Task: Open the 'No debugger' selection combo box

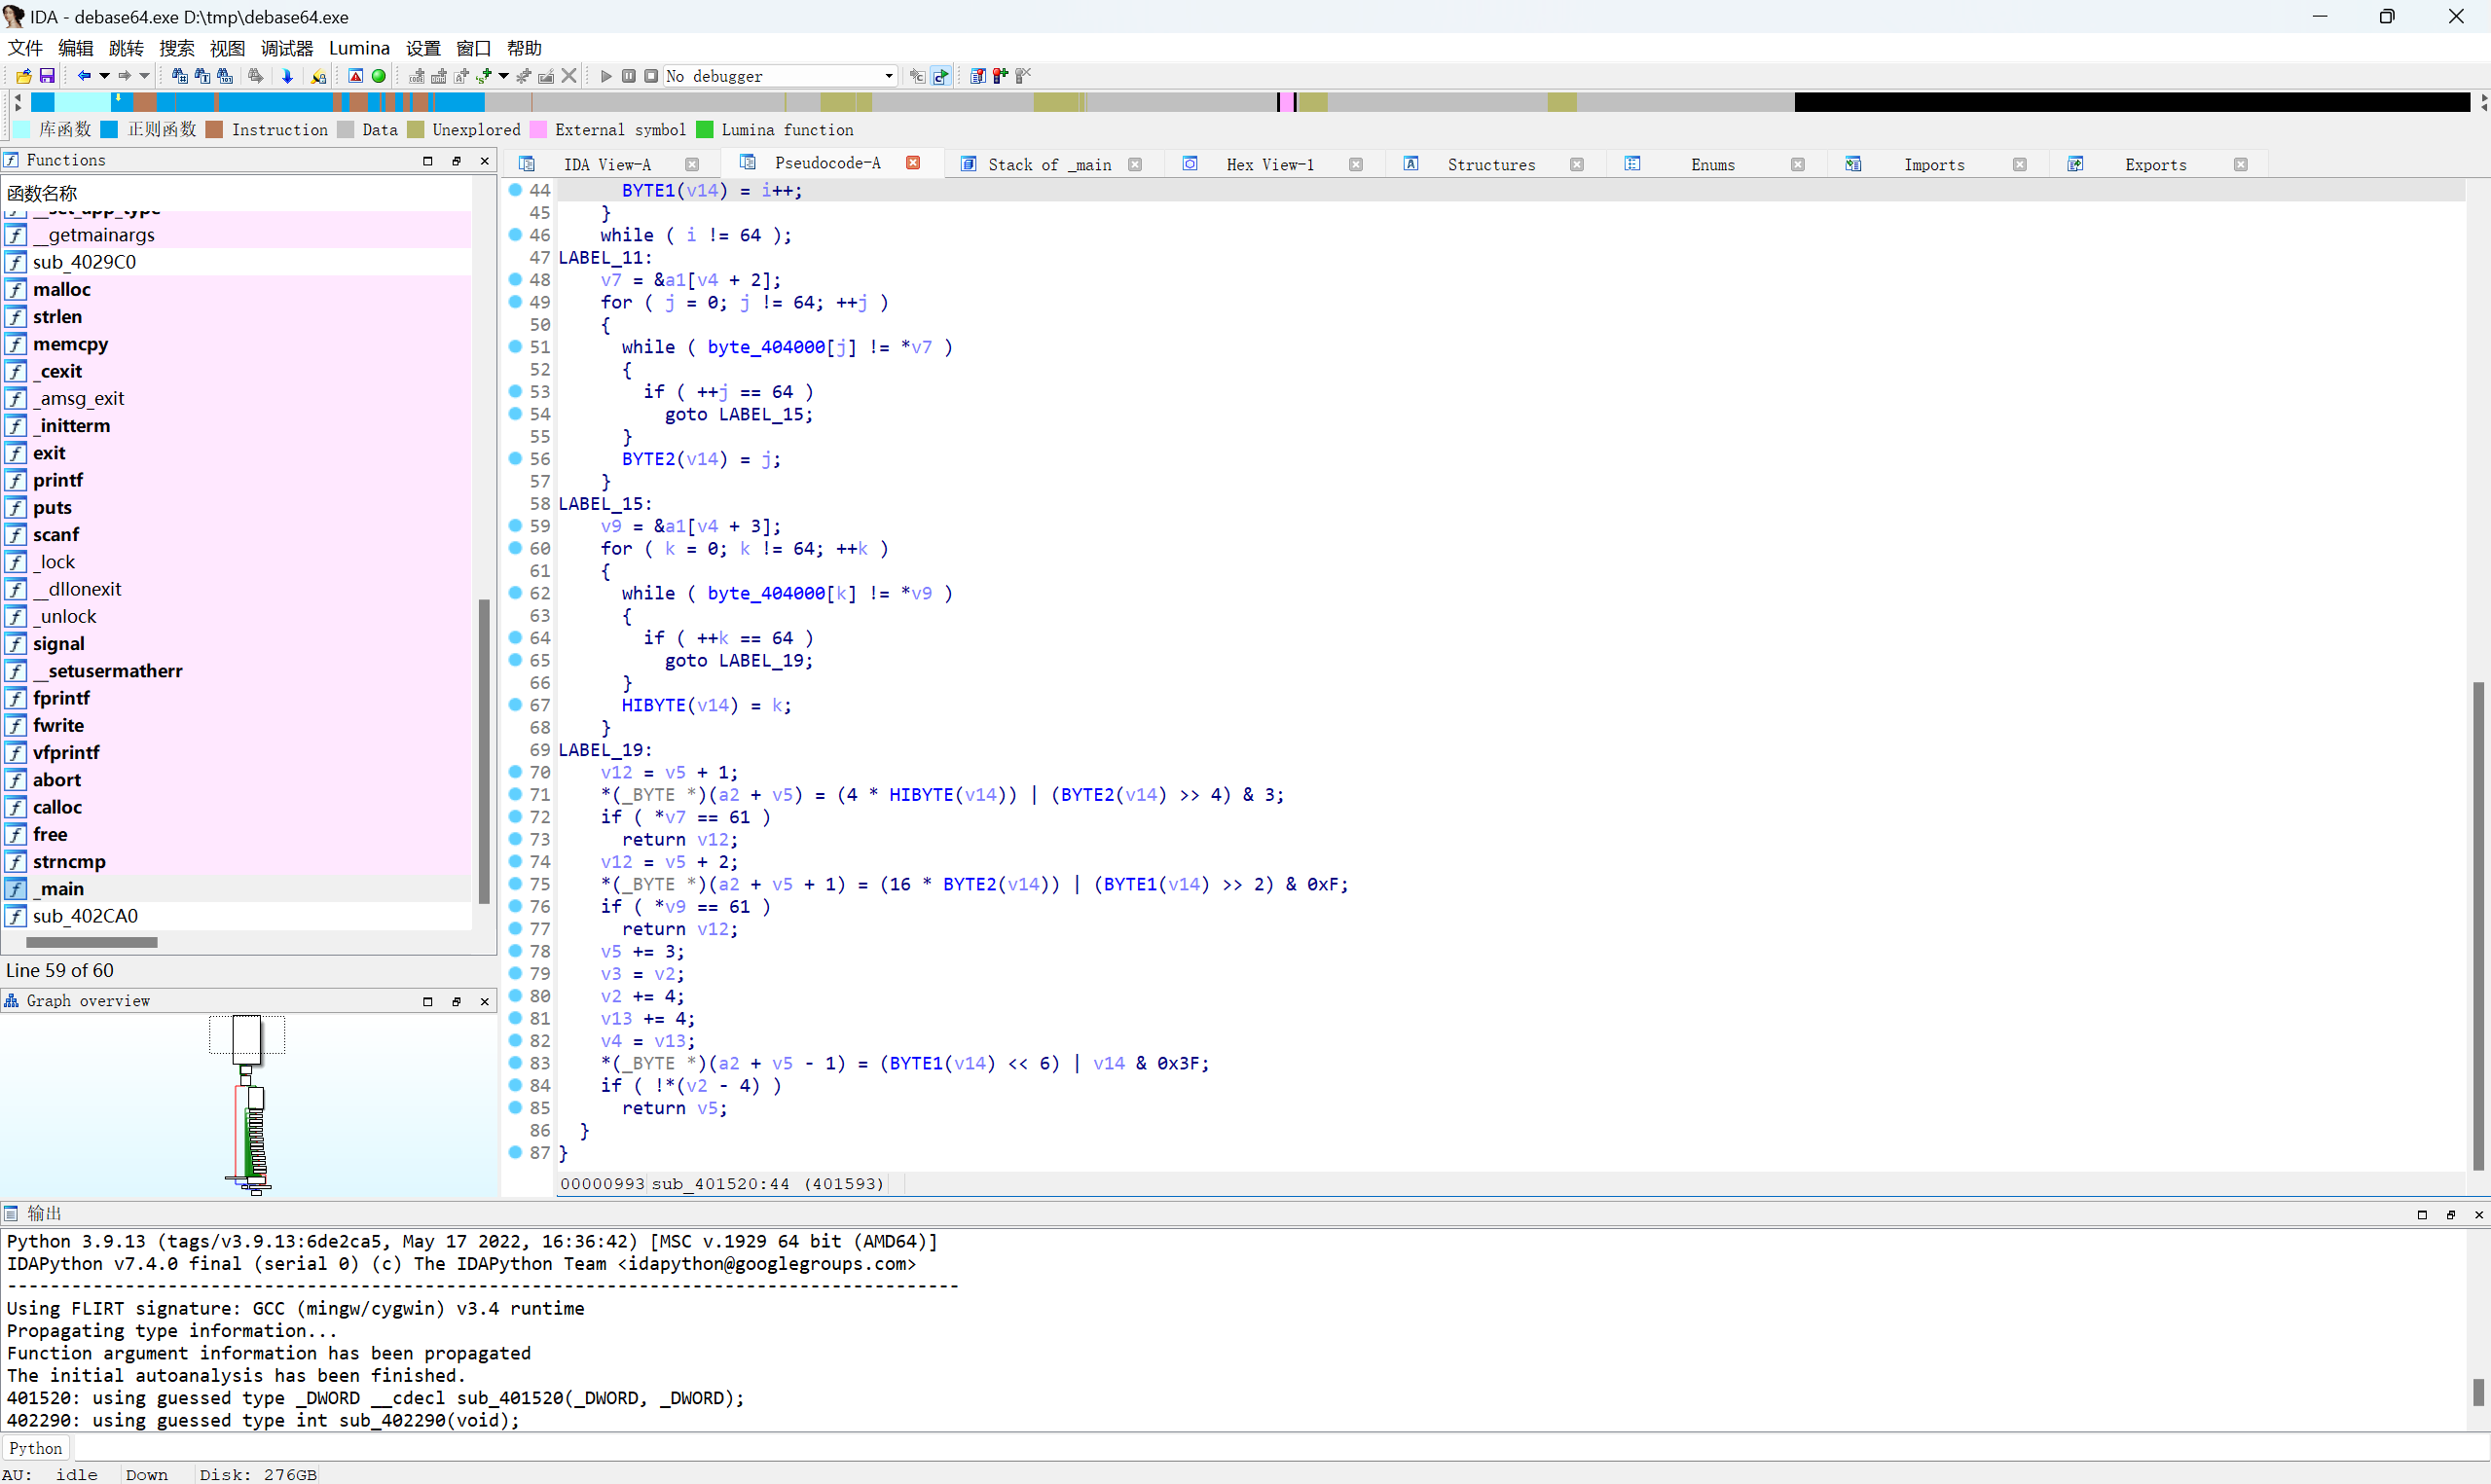Action: tap(779, 76)
